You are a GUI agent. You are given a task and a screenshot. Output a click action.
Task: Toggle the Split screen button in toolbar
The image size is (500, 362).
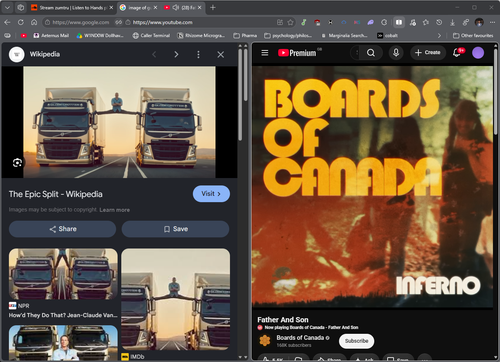click(x=399, y=22)
